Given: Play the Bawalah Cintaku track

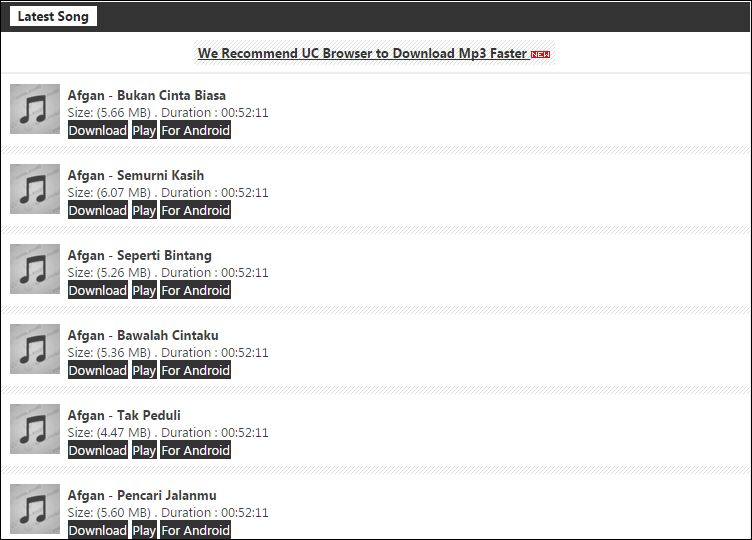Looking at the screenshot, I should 144,371.
